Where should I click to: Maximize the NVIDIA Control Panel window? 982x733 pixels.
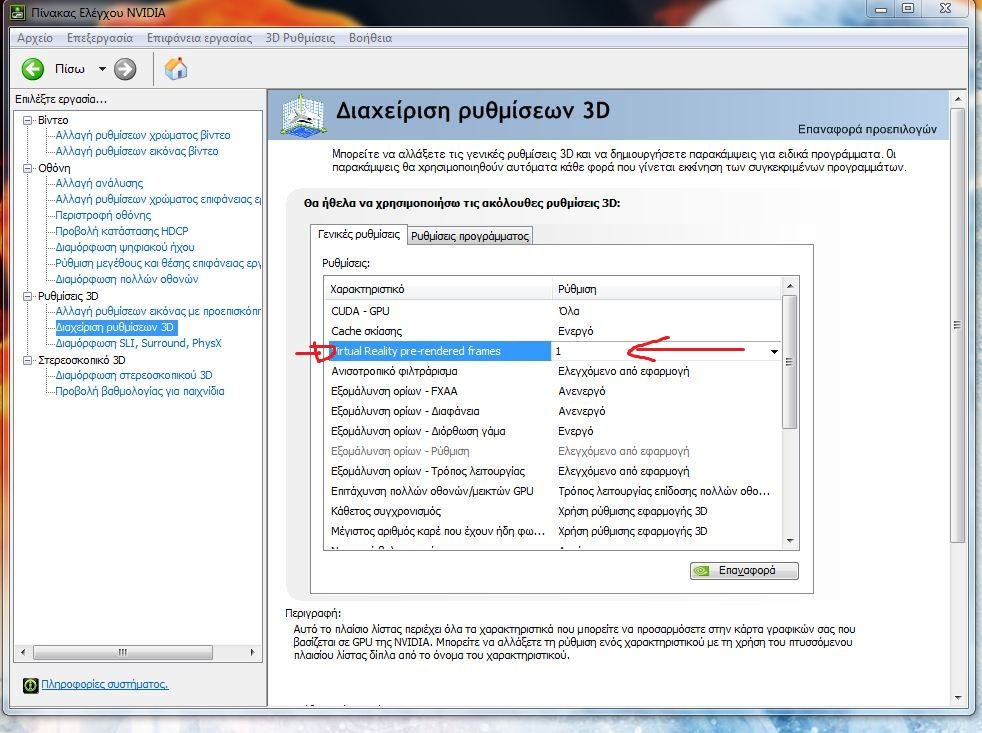(x=908, y=9)
